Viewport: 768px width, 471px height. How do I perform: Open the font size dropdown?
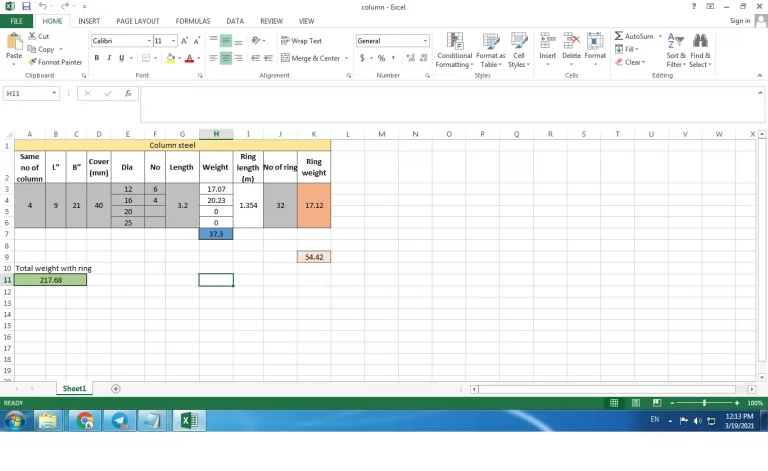pos(173,41)
